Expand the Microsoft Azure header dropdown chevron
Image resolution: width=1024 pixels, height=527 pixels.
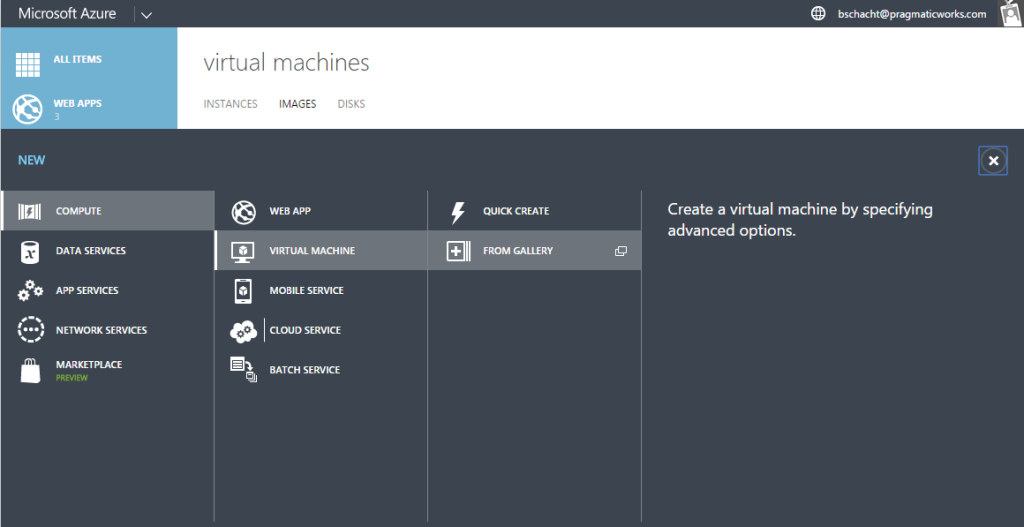147,15
